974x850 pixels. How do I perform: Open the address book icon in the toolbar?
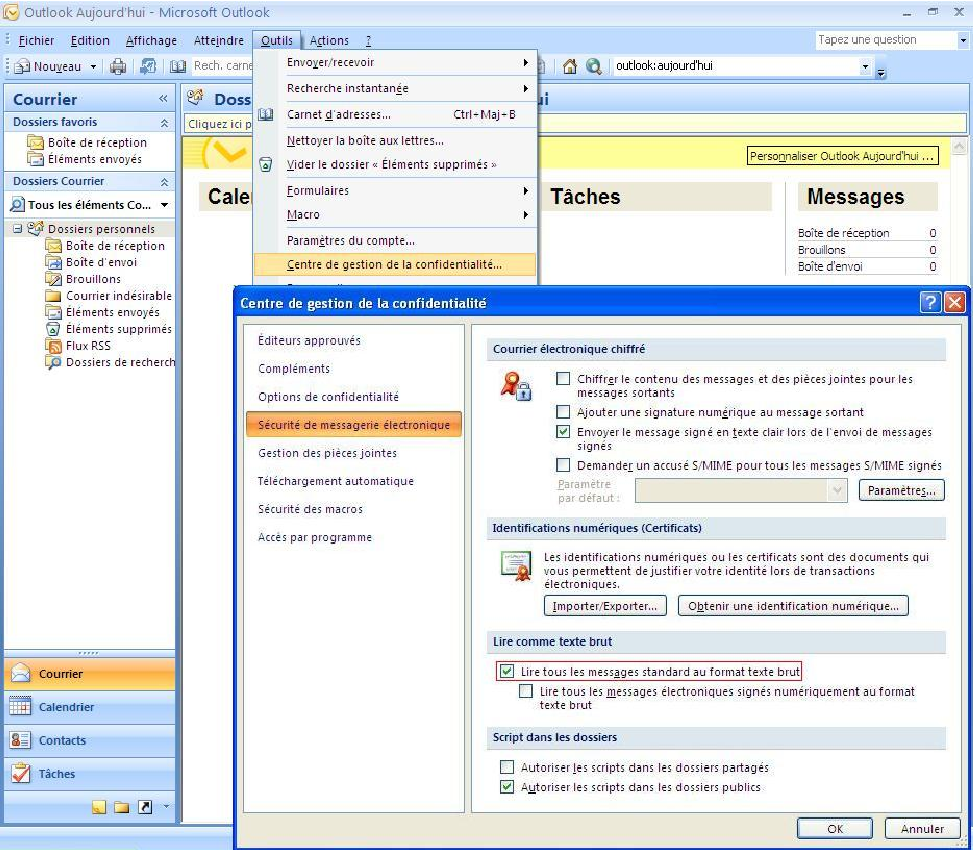click(178, 66)
